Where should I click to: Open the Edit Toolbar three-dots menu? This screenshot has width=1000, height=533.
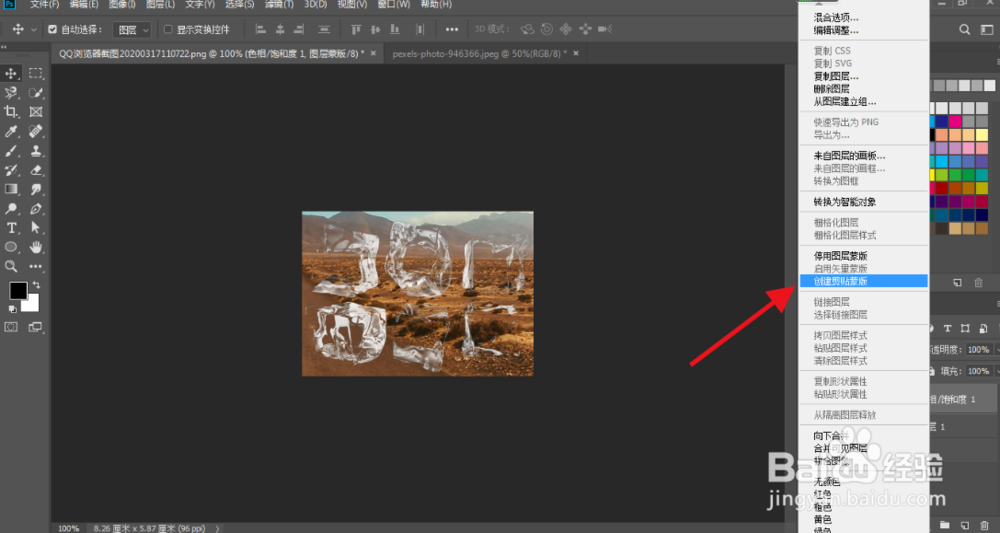point(36,266)
